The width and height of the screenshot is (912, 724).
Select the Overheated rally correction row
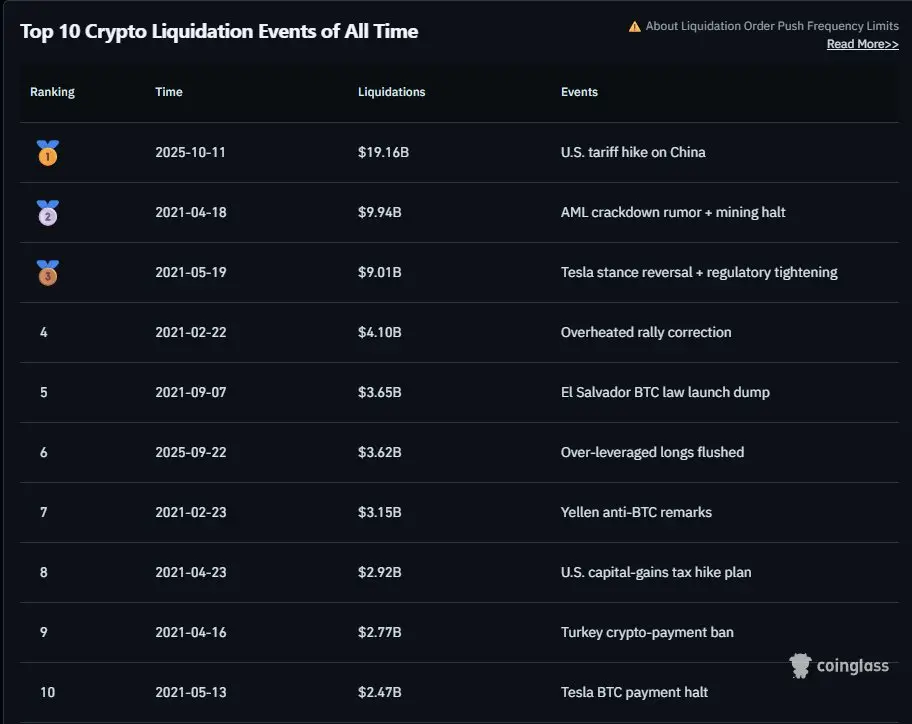[x=646, y=333]
